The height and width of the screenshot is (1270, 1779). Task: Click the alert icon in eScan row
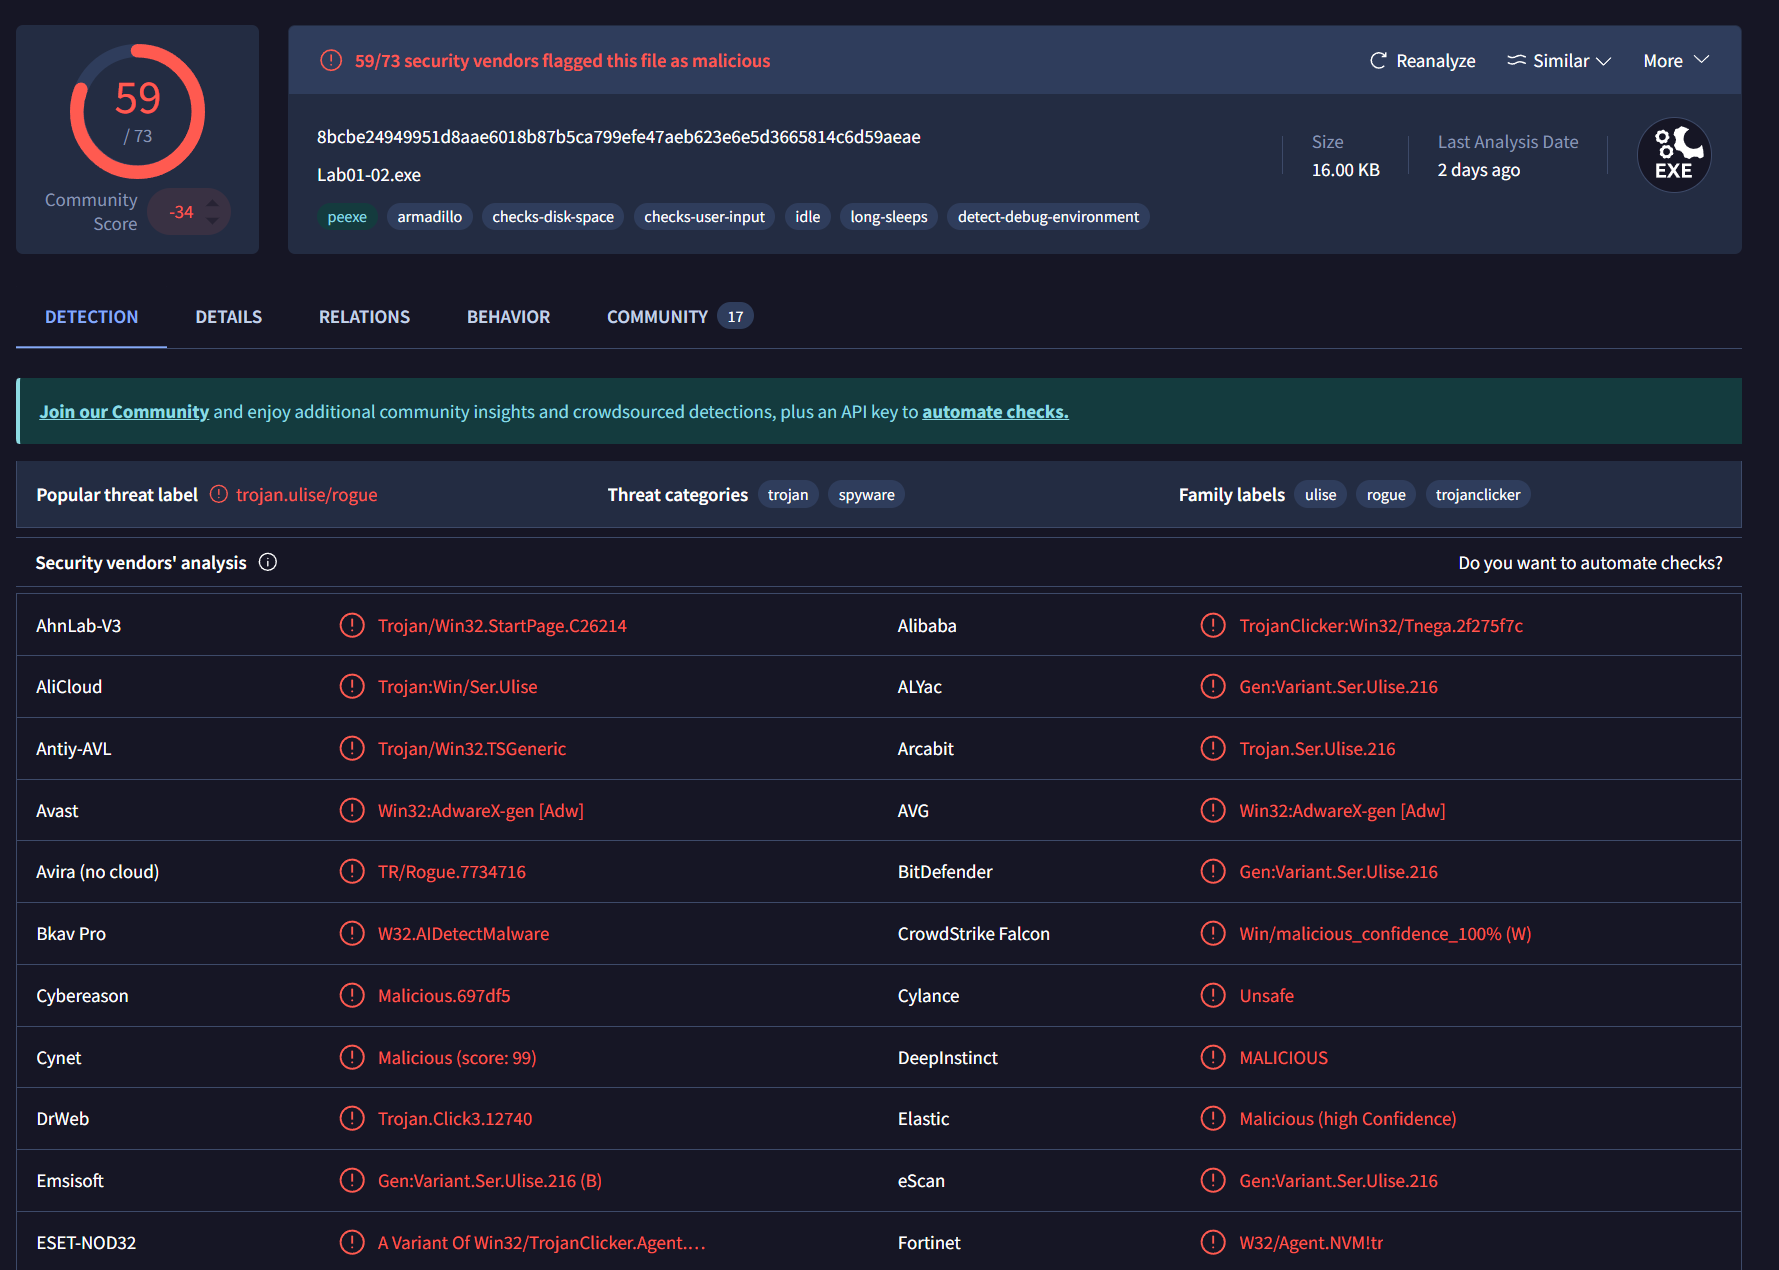tap(1213, 1180)
